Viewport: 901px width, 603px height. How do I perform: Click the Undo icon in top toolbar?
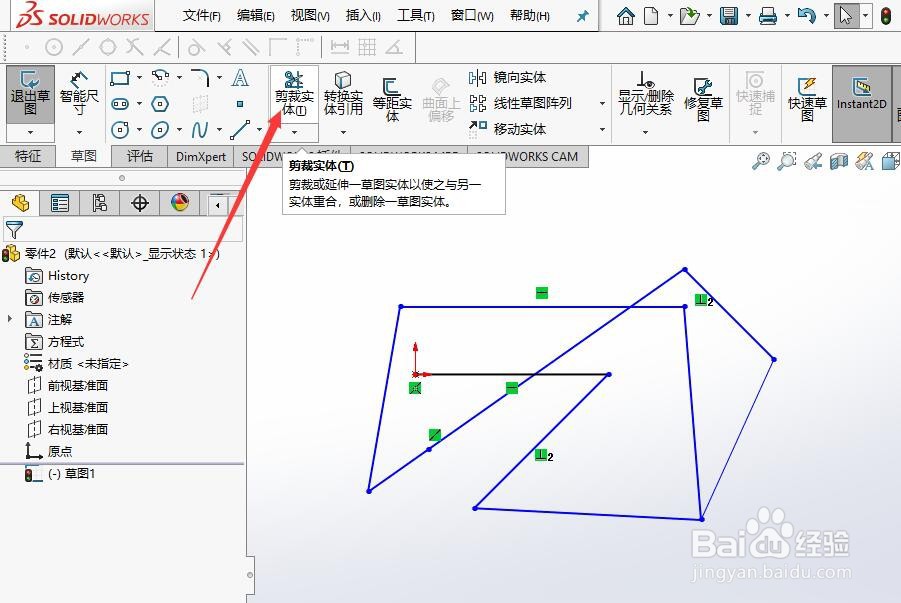click(x=807, y=16)
